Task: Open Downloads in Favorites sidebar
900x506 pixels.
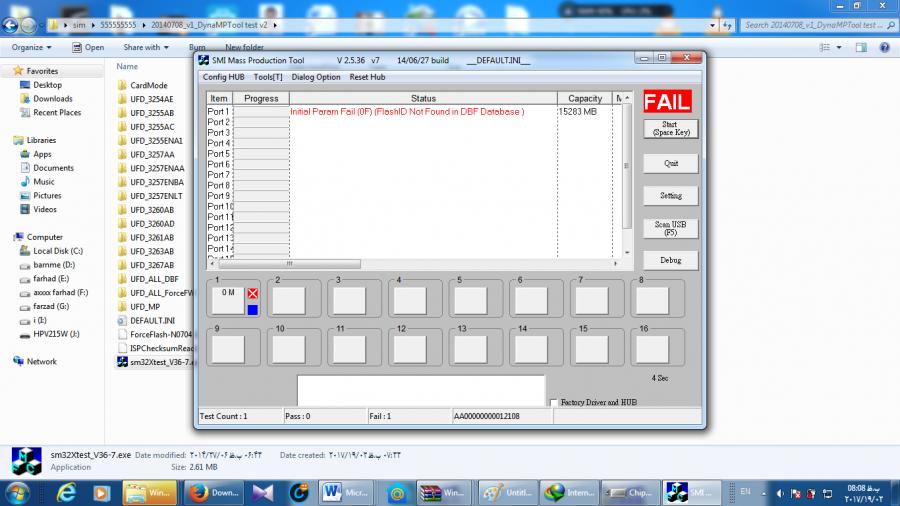Action: click(52, 99)
